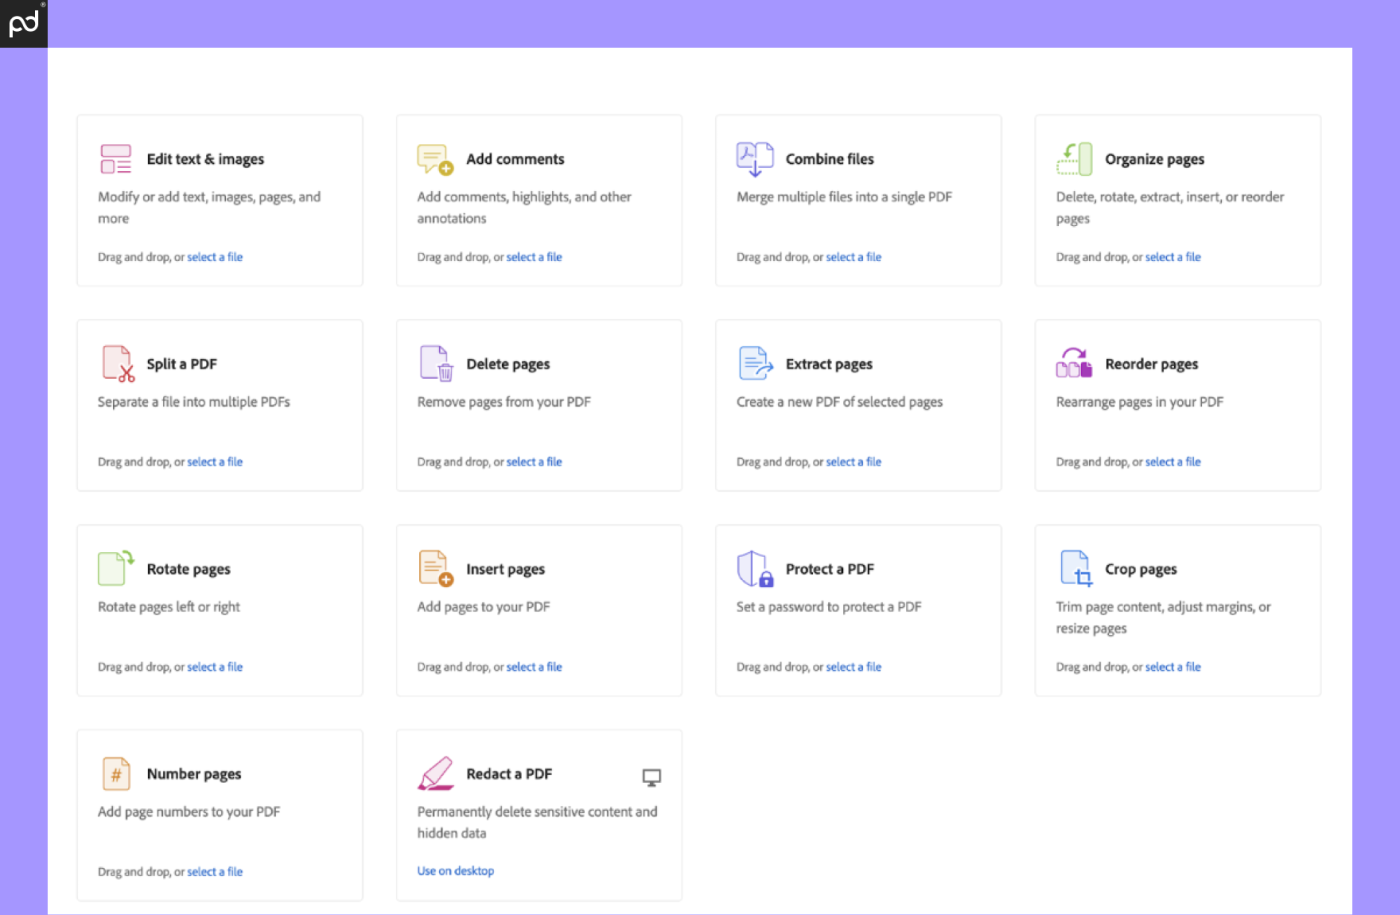This screenshot has height=915, width=1400.
Task: Select the Insert pages icon
Action: point(435,568)
